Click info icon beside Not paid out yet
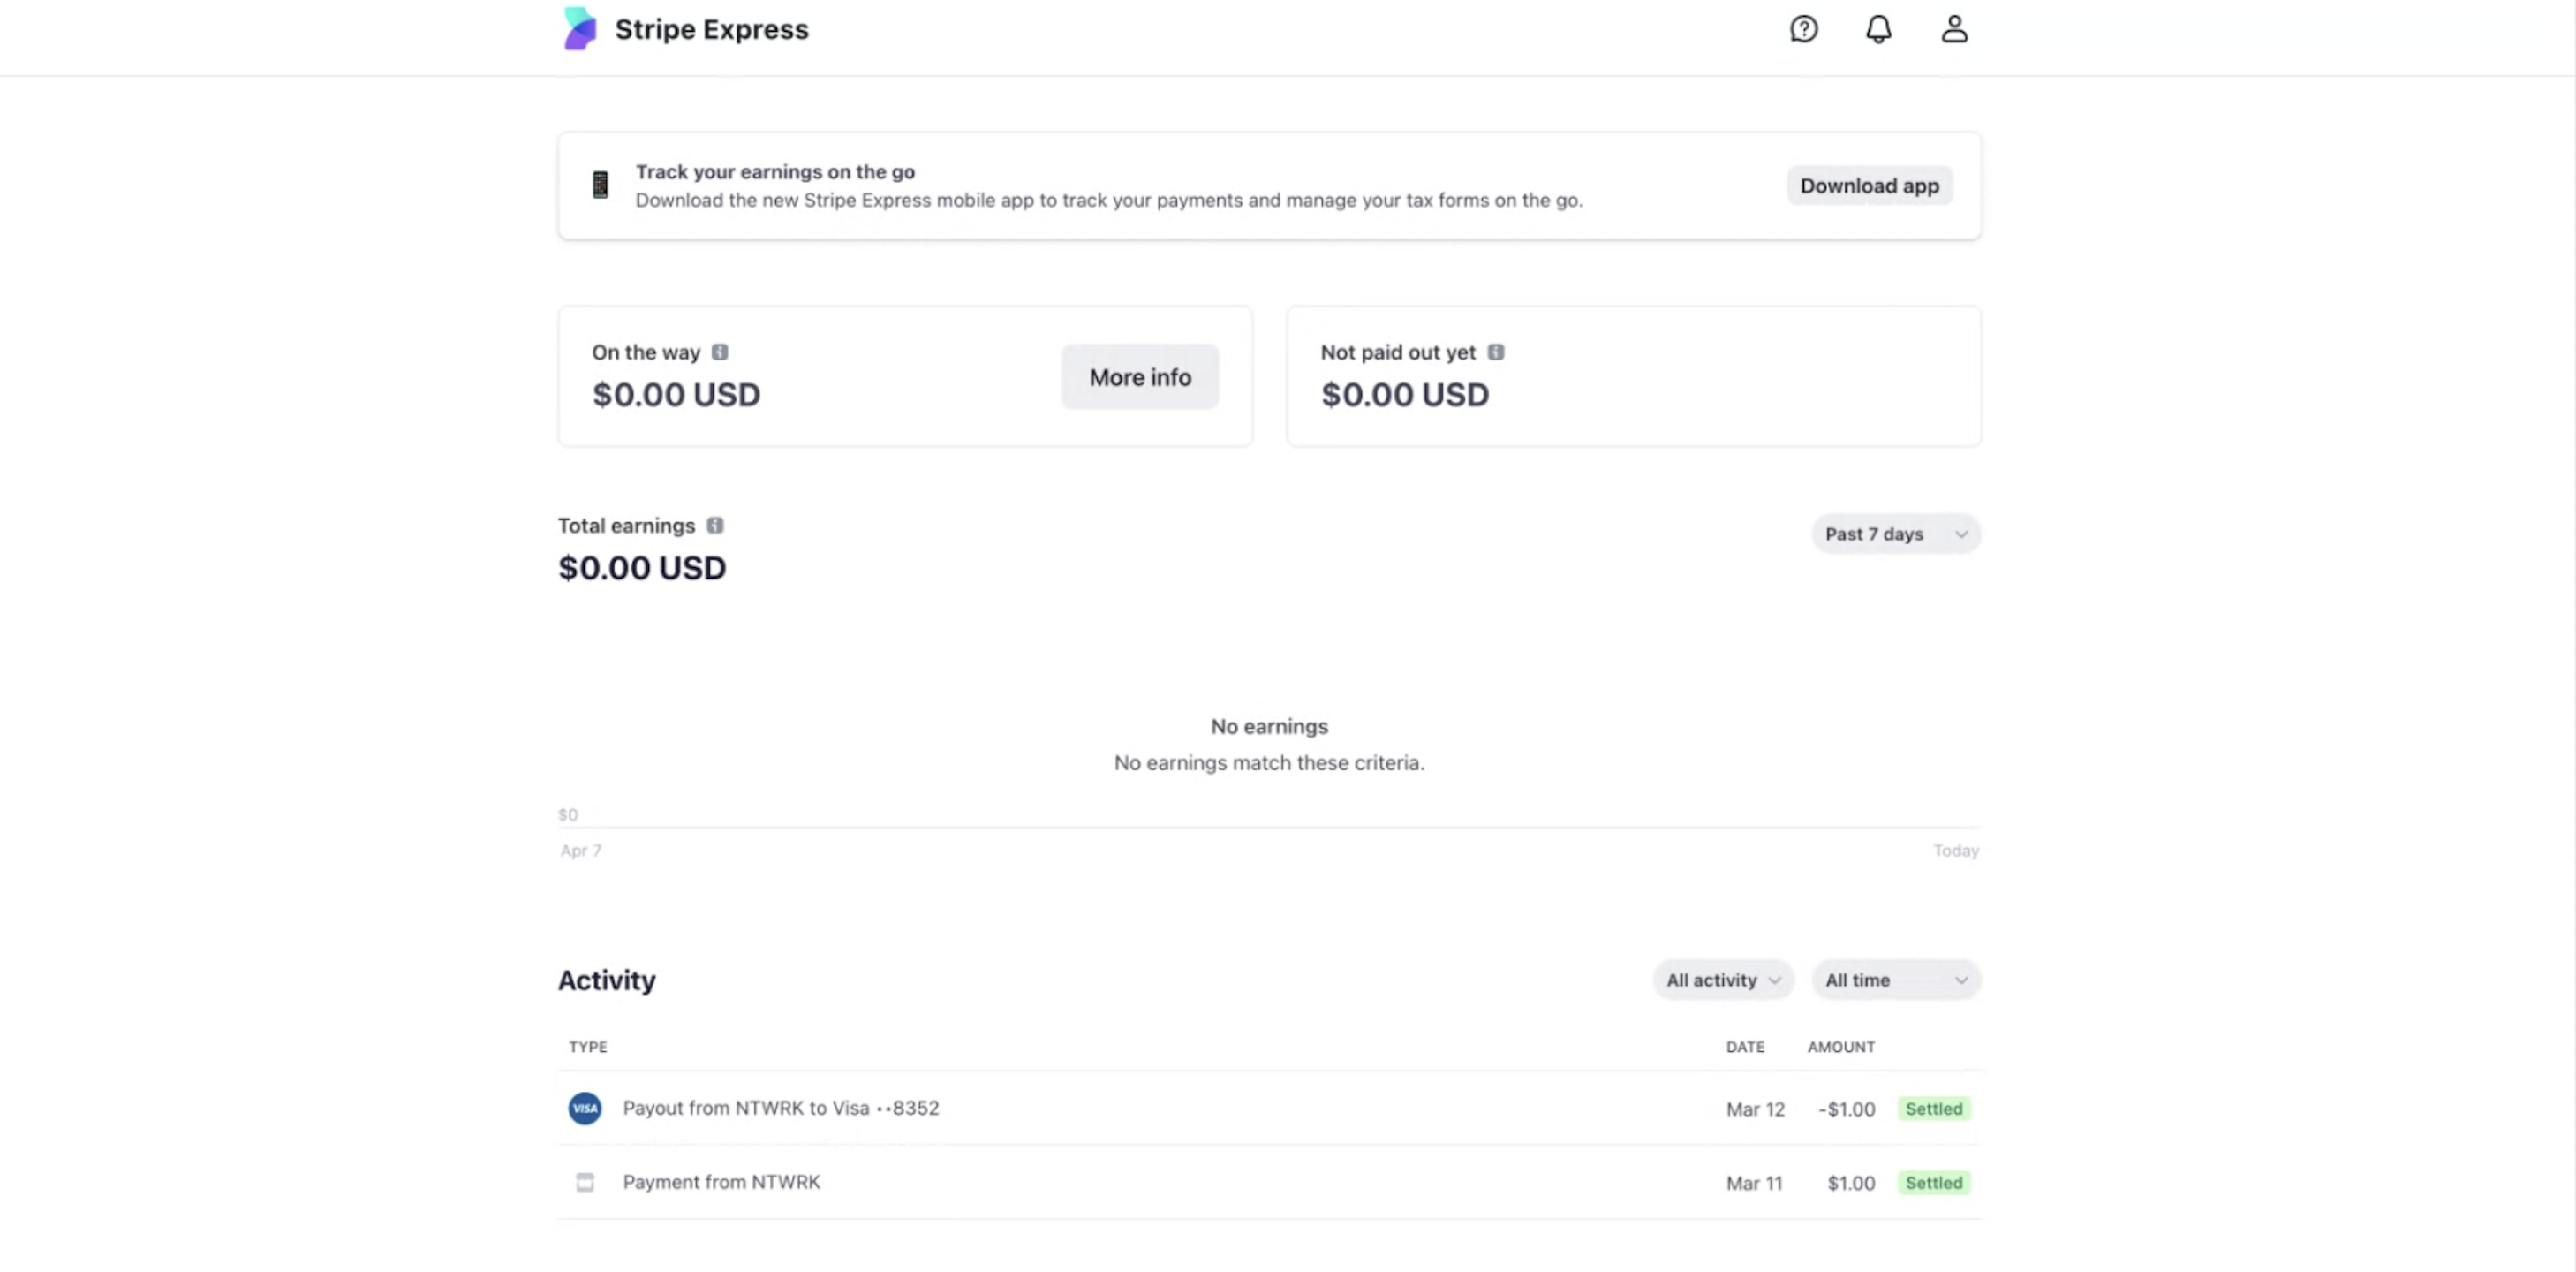Screen dimensions: 2576x1272 tap(1495, 352)
